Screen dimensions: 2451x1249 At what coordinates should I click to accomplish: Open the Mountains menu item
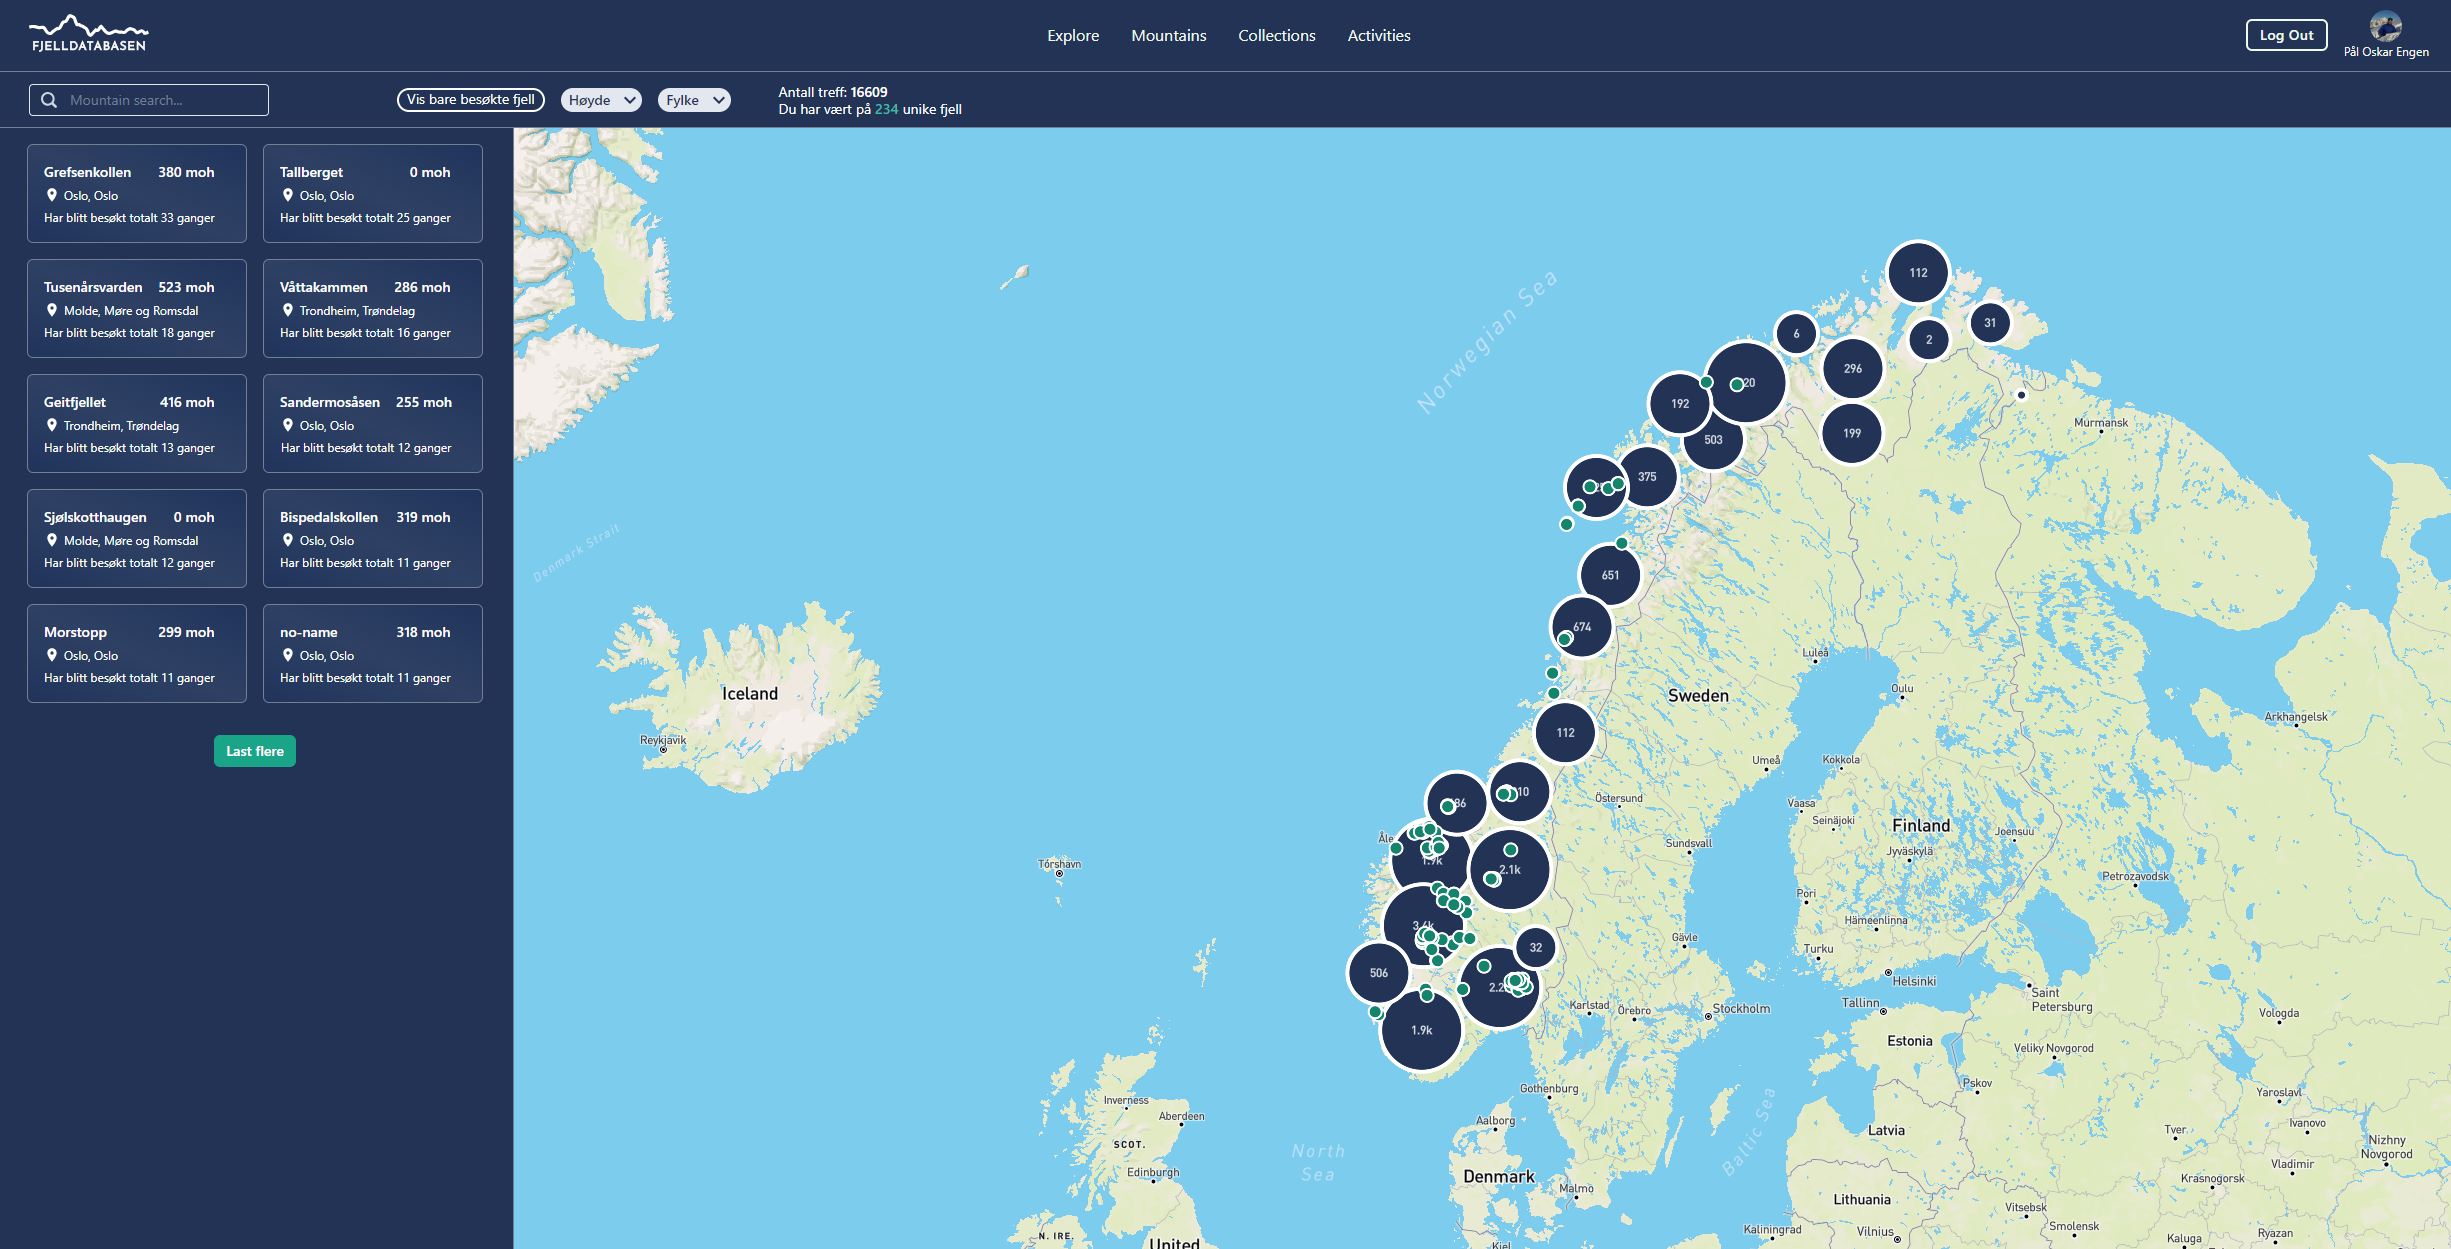point(1168,36)
